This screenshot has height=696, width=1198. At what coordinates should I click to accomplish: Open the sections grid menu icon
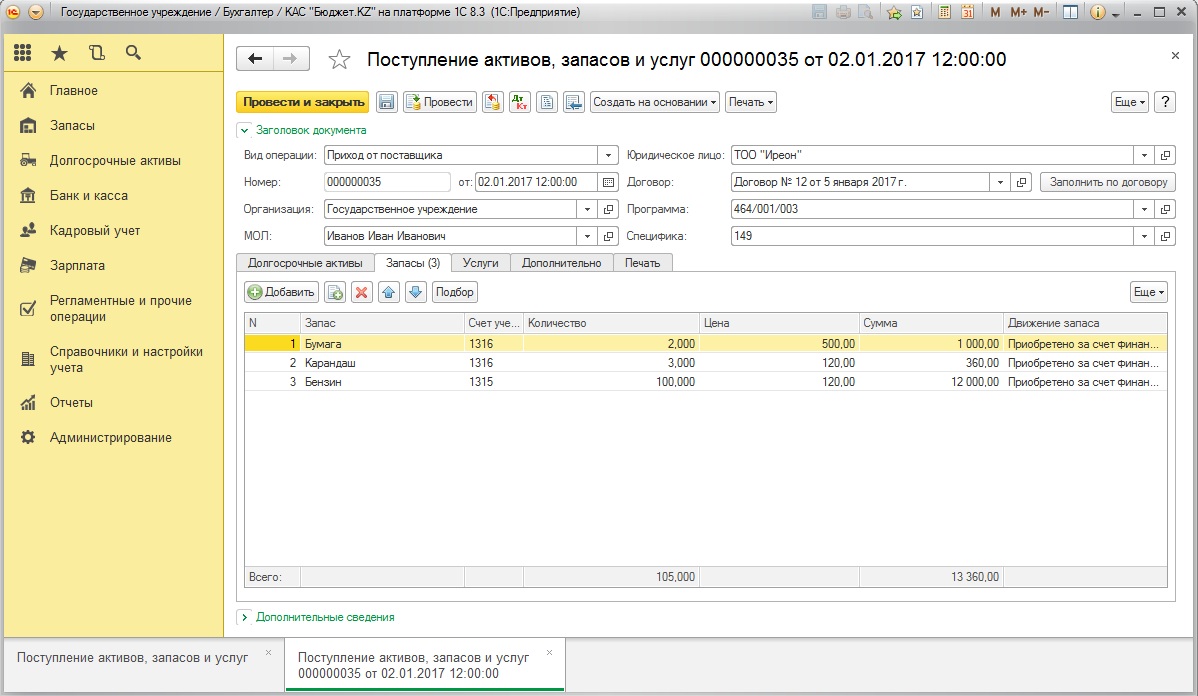[23, 53]
